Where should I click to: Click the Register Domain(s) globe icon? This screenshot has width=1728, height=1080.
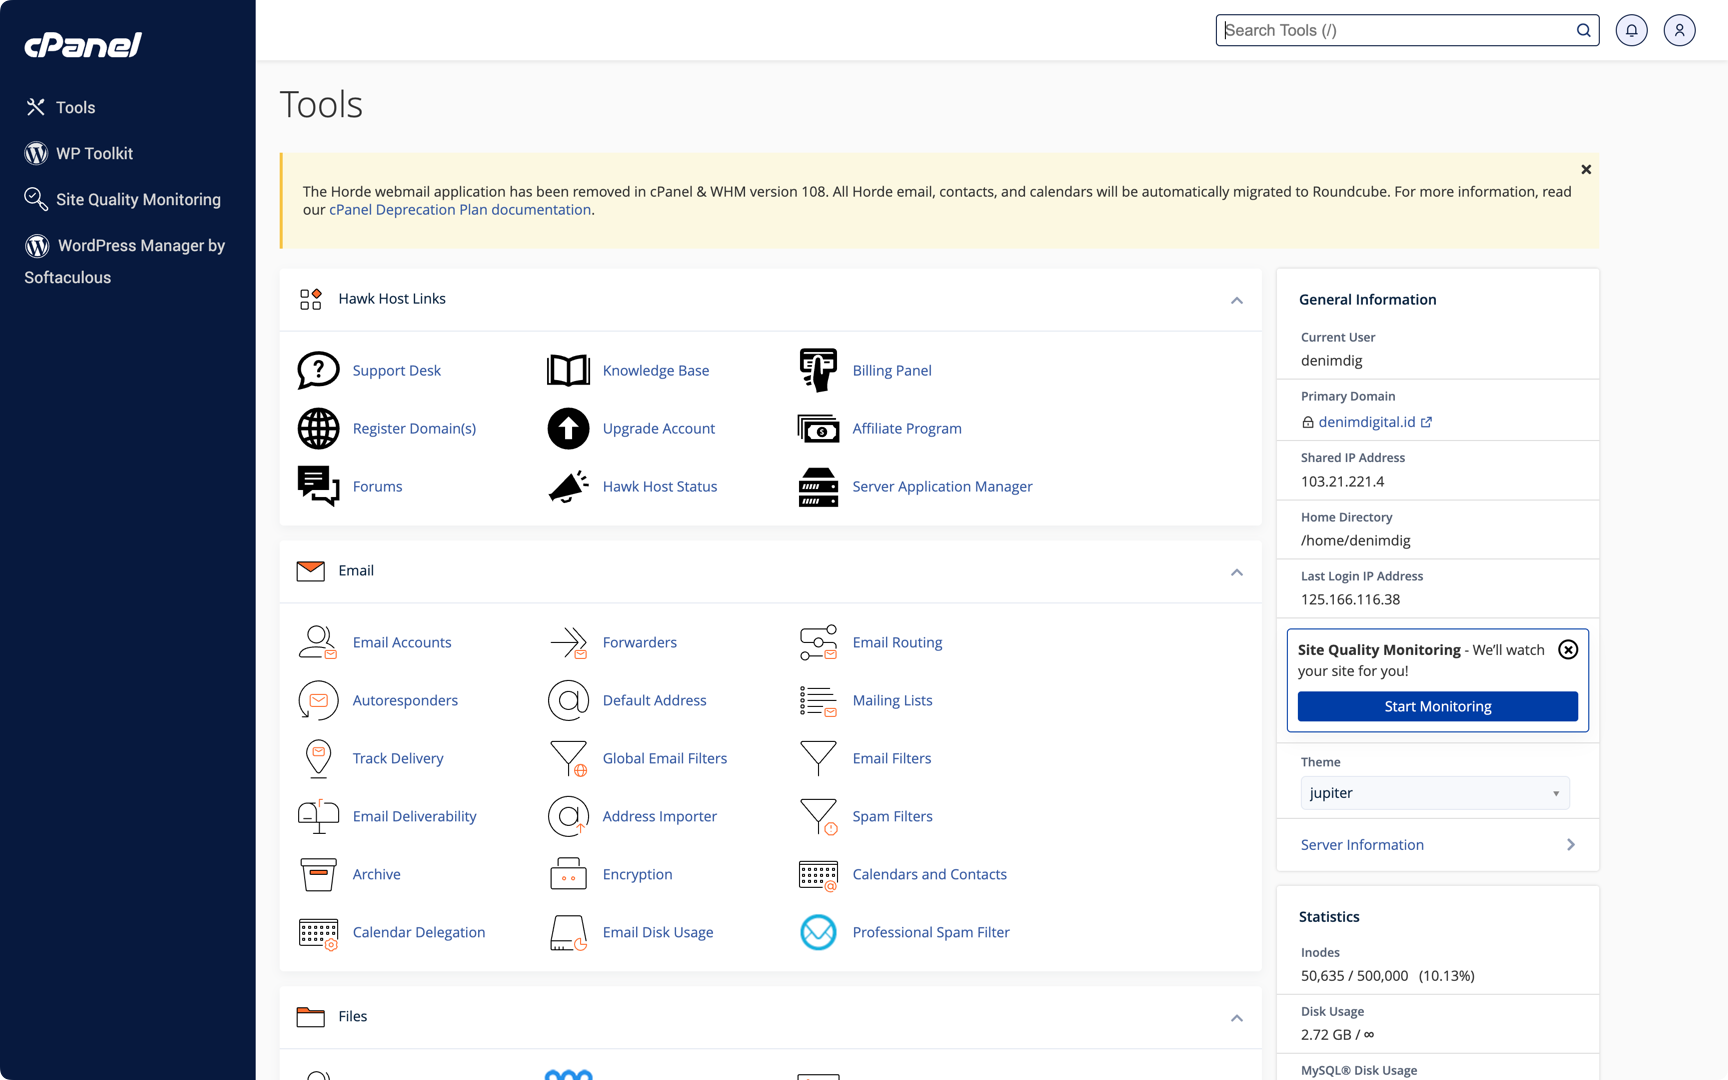318,428
